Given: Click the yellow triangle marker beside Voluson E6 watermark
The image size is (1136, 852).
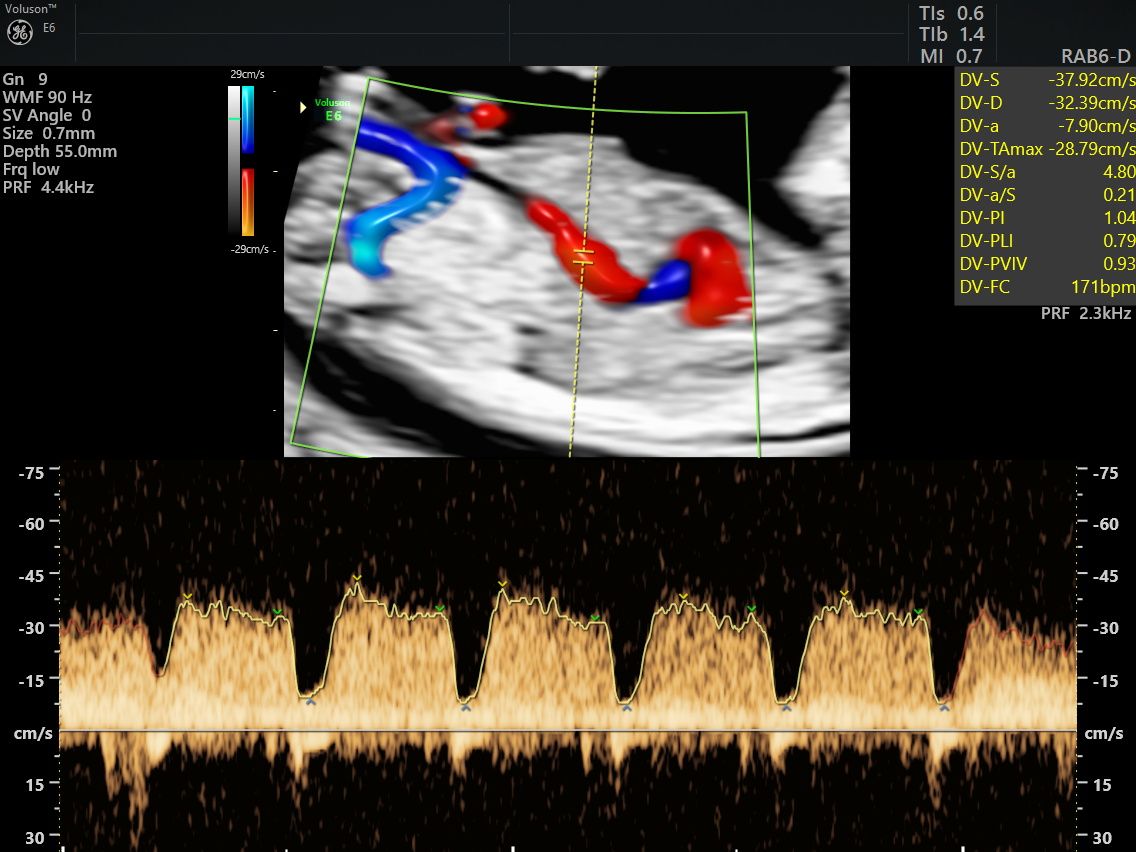Looking at the screenshot, I should coord(304,107).
